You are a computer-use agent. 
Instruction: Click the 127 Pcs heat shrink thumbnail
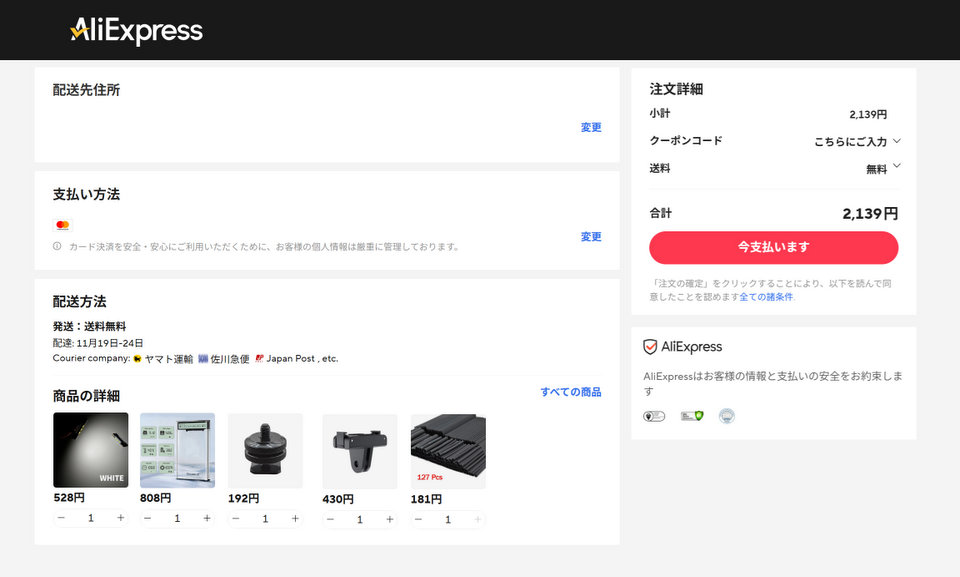(x=448, y=451)
